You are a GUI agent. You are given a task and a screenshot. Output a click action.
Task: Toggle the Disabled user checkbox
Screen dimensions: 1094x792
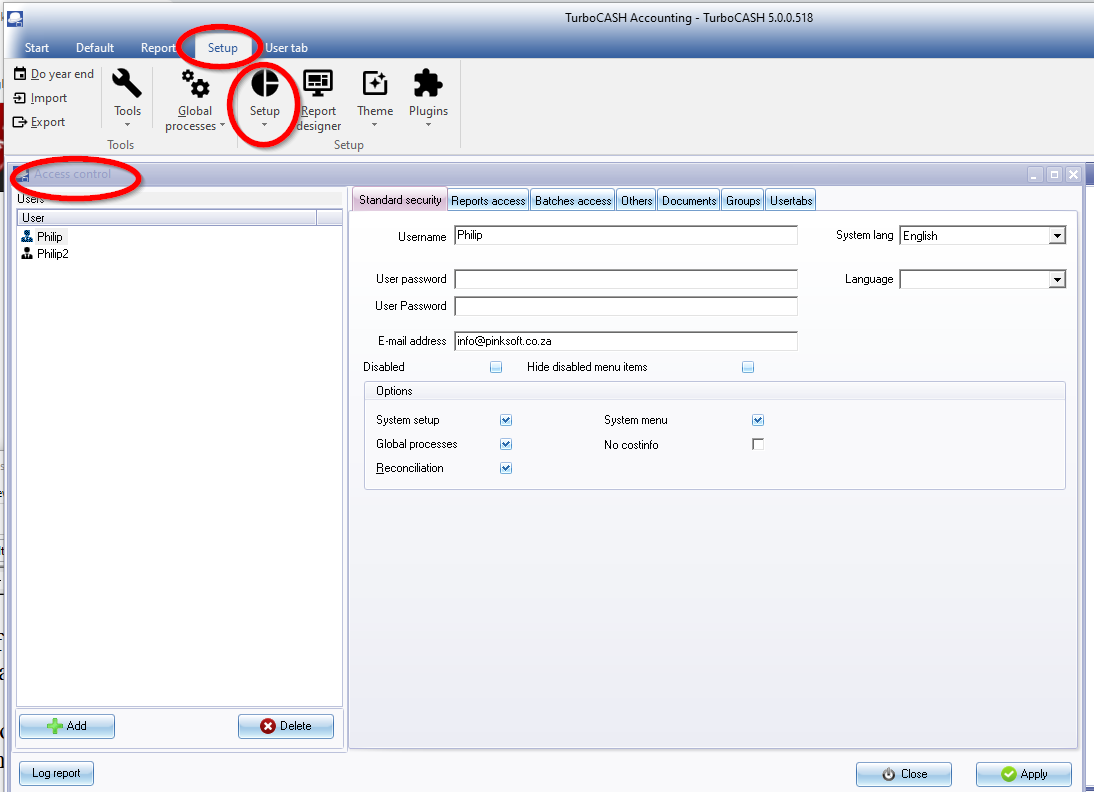click(496, 367)
